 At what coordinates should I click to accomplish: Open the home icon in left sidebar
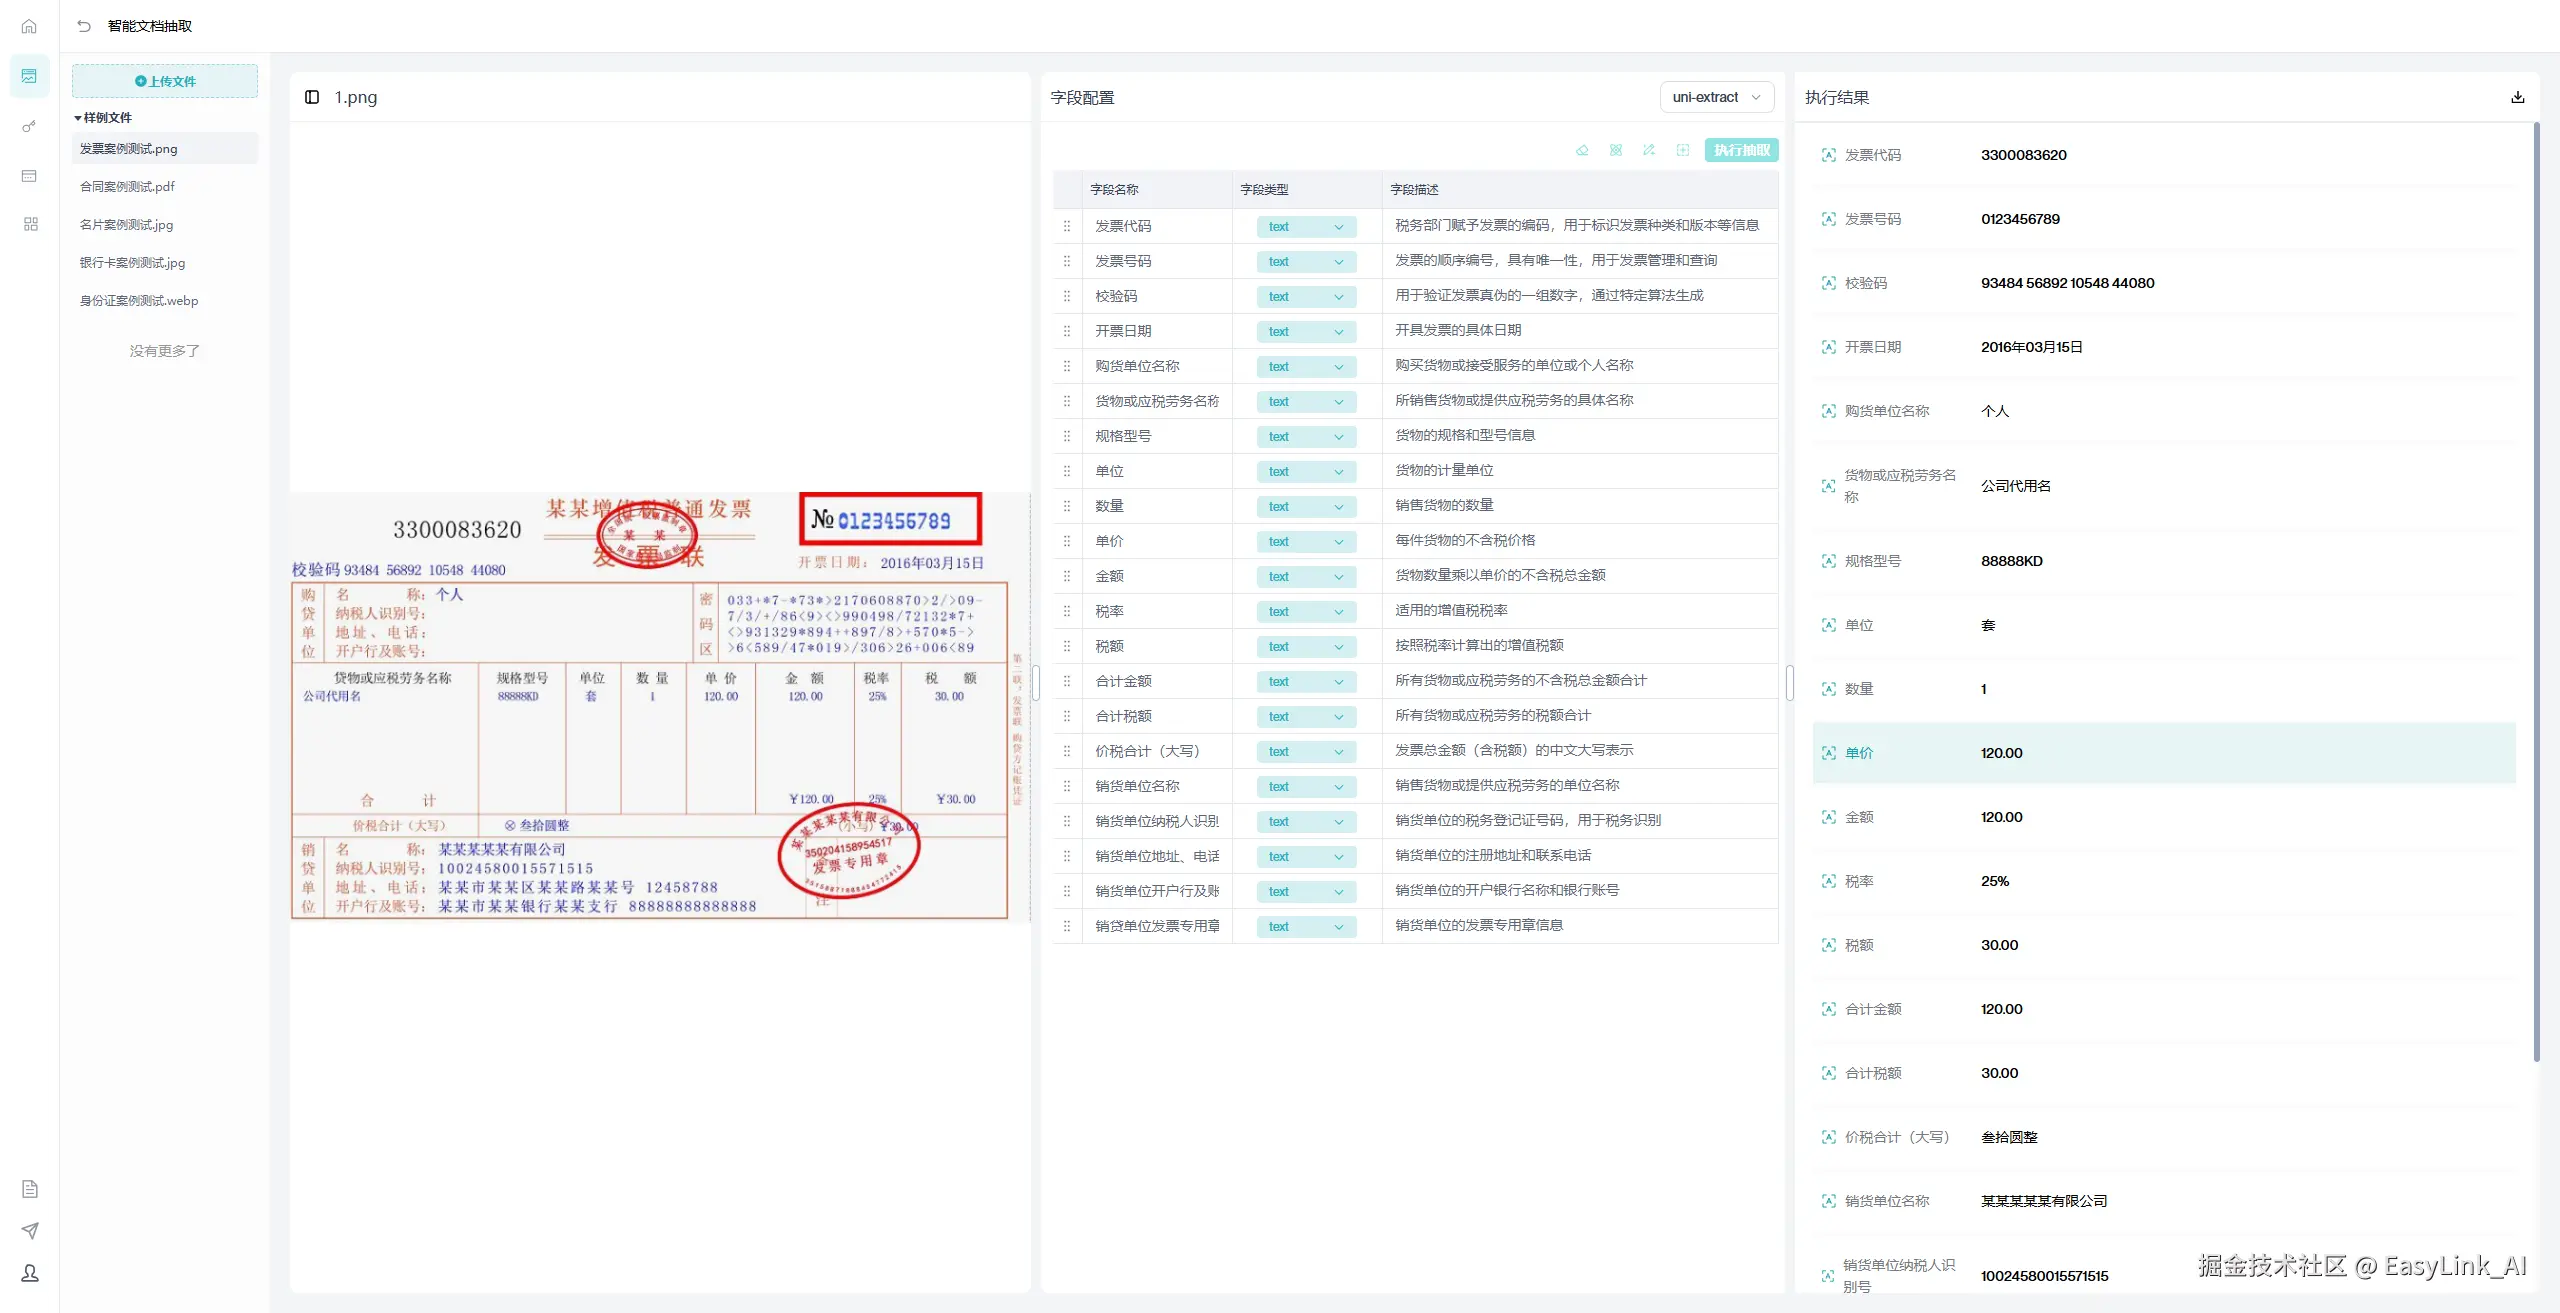point(29,26)
